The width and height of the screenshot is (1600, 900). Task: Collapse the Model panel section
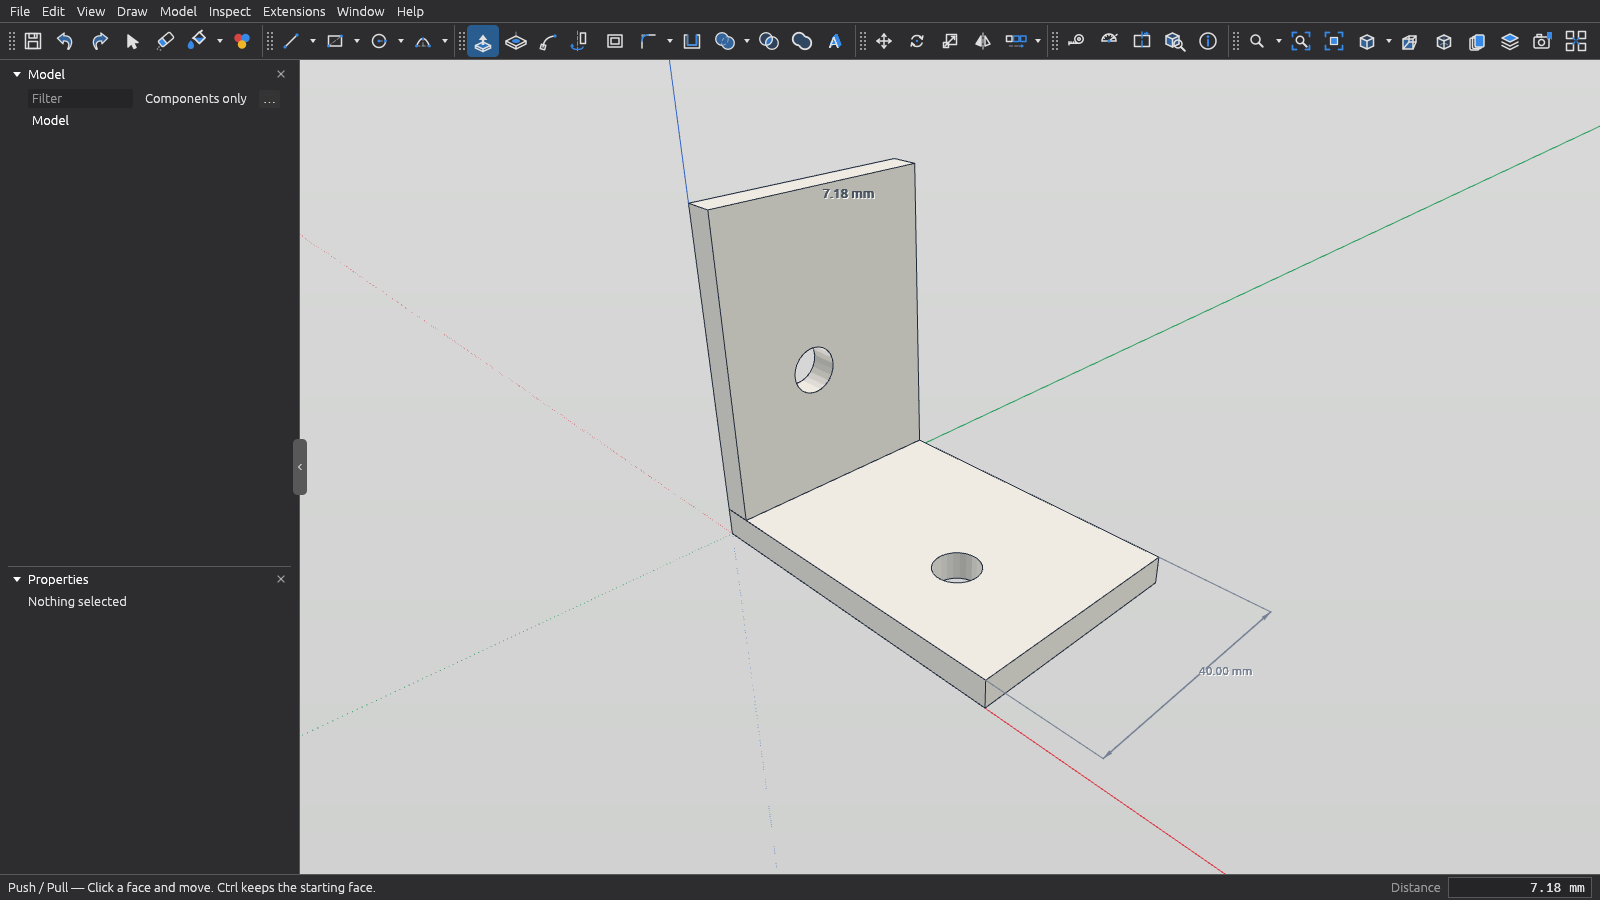[x=17, y=75]
